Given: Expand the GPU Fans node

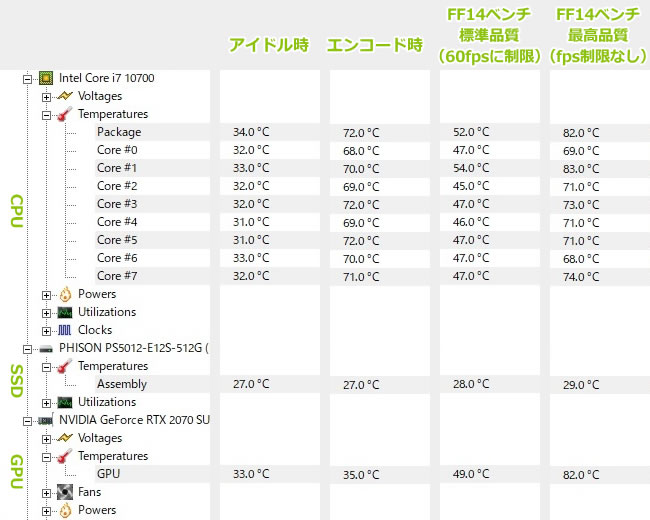Looking at the screenshot, I should click(x=46, y=493).
